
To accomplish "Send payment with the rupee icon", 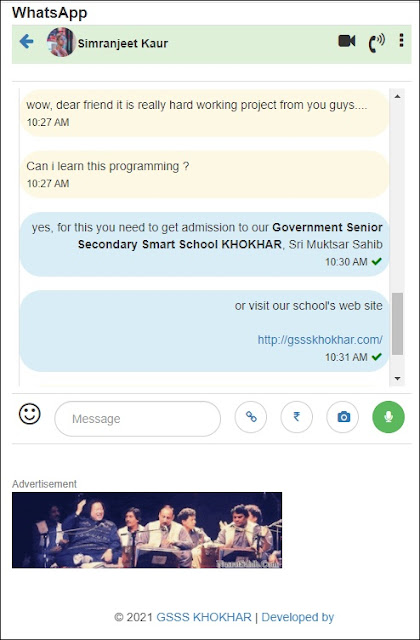I will point(297,417).
